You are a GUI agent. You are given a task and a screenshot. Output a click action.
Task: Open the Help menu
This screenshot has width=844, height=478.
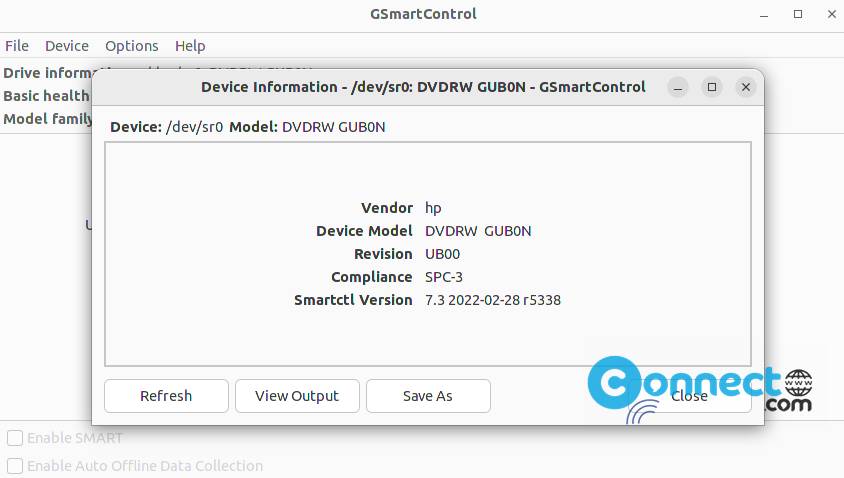click(190, 46)
